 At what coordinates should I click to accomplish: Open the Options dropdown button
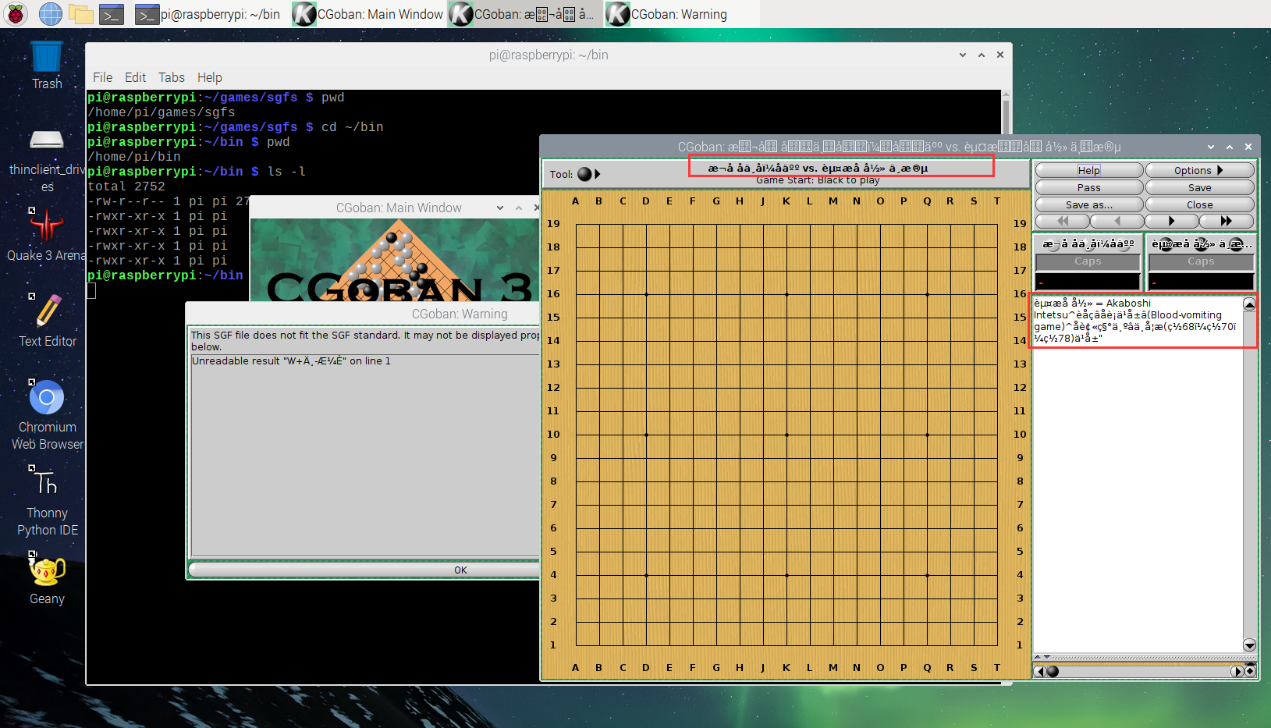coord(1199,170)
